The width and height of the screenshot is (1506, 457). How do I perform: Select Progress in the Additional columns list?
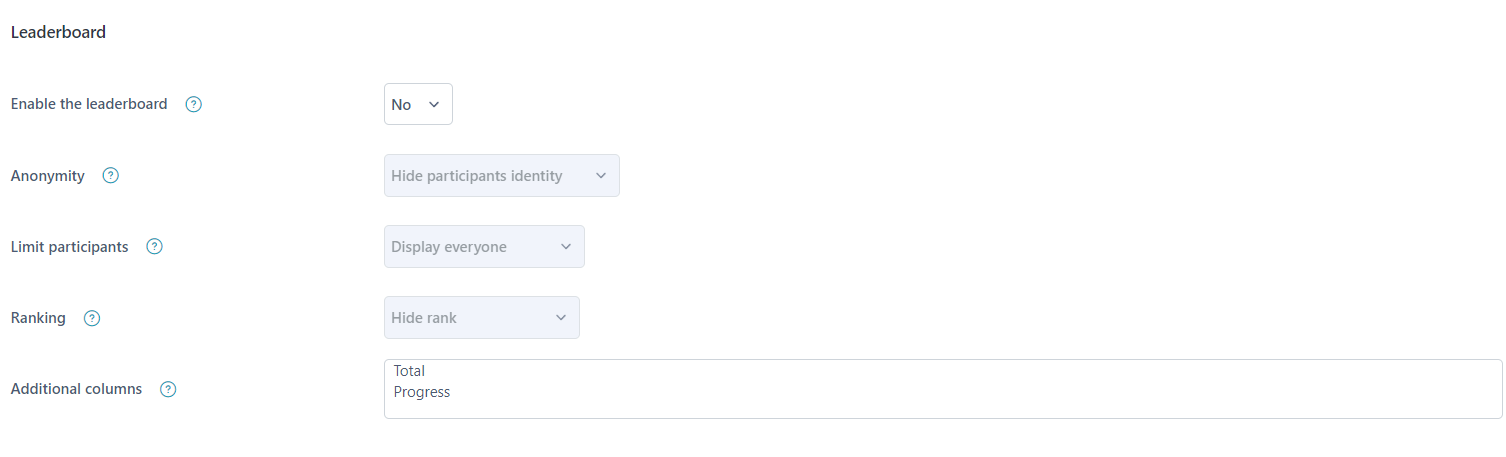422,392
